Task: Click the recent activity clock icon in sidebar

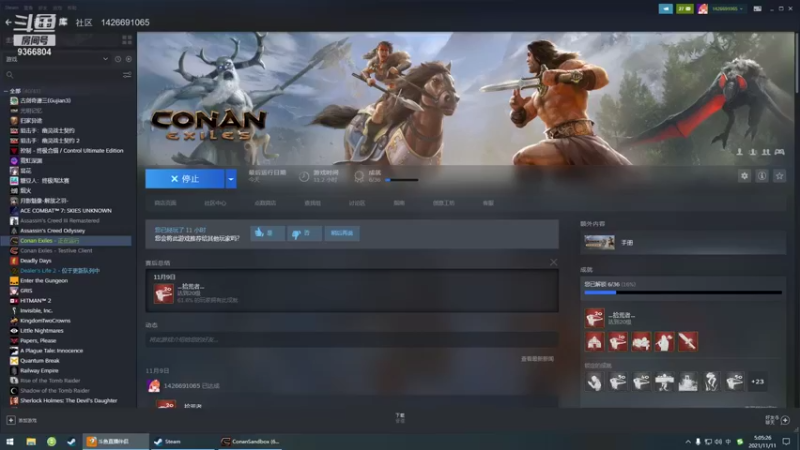Action: coord(118,59)
